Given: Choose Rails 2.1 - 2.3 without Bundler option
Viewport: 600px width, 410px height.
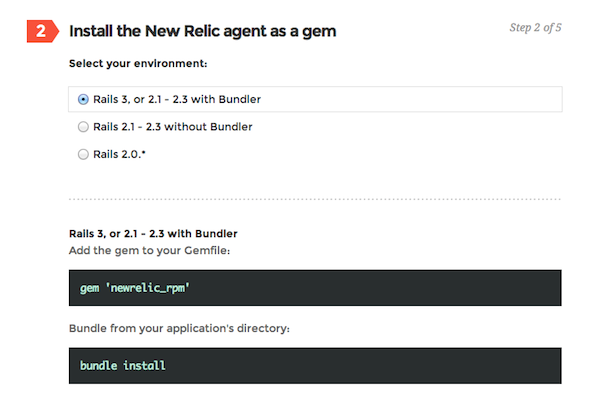Looking at the screenshot, I should [83, 127].
